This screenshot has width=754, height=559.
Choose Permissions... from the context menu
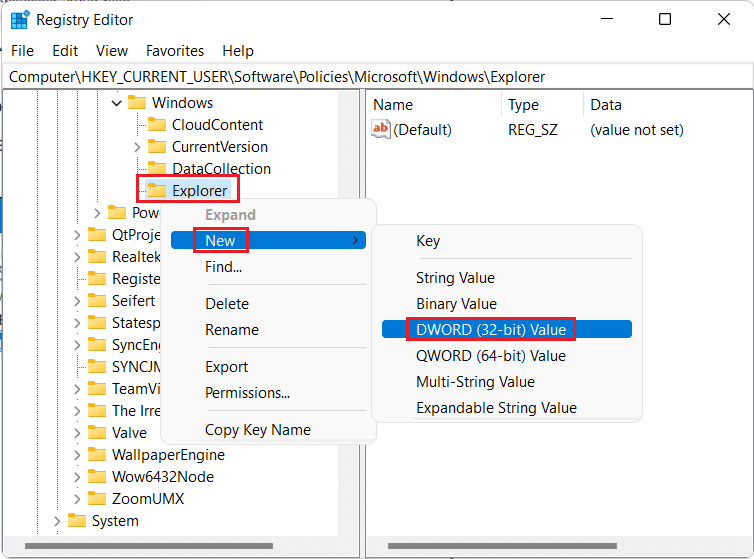coord(268,392)
